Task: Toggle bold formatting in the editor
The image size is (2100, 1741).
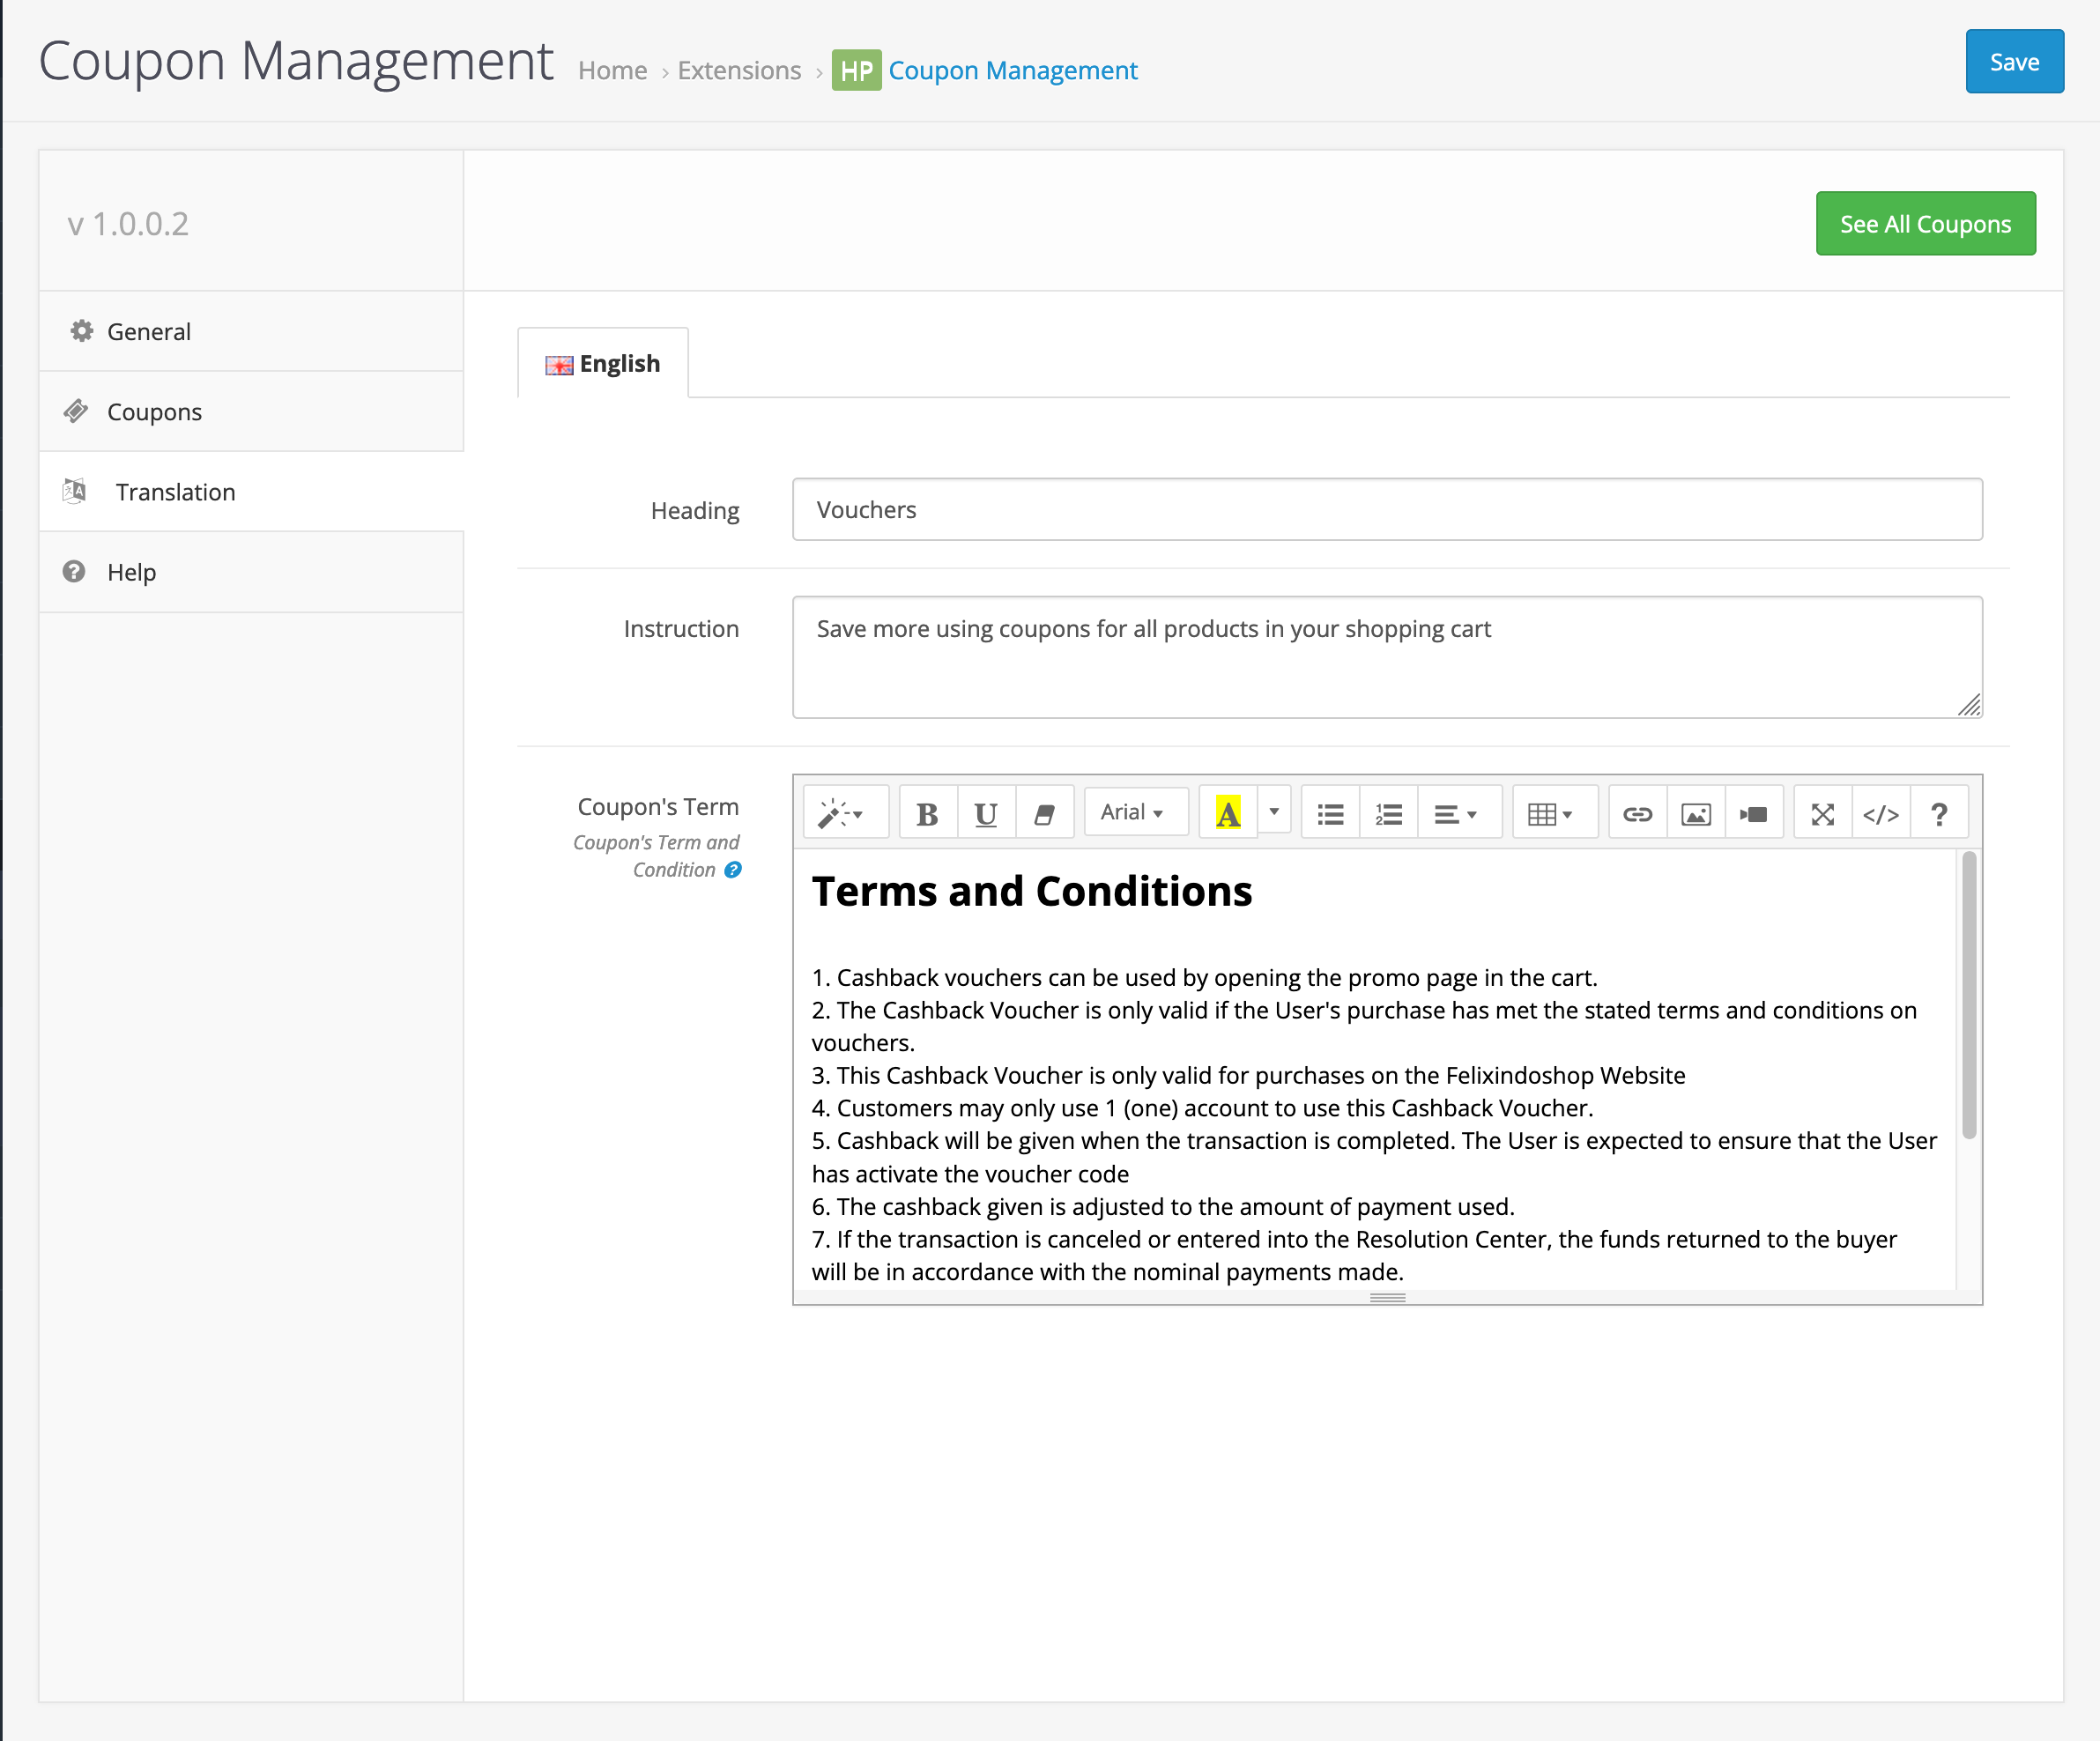Action: [927, 813]
